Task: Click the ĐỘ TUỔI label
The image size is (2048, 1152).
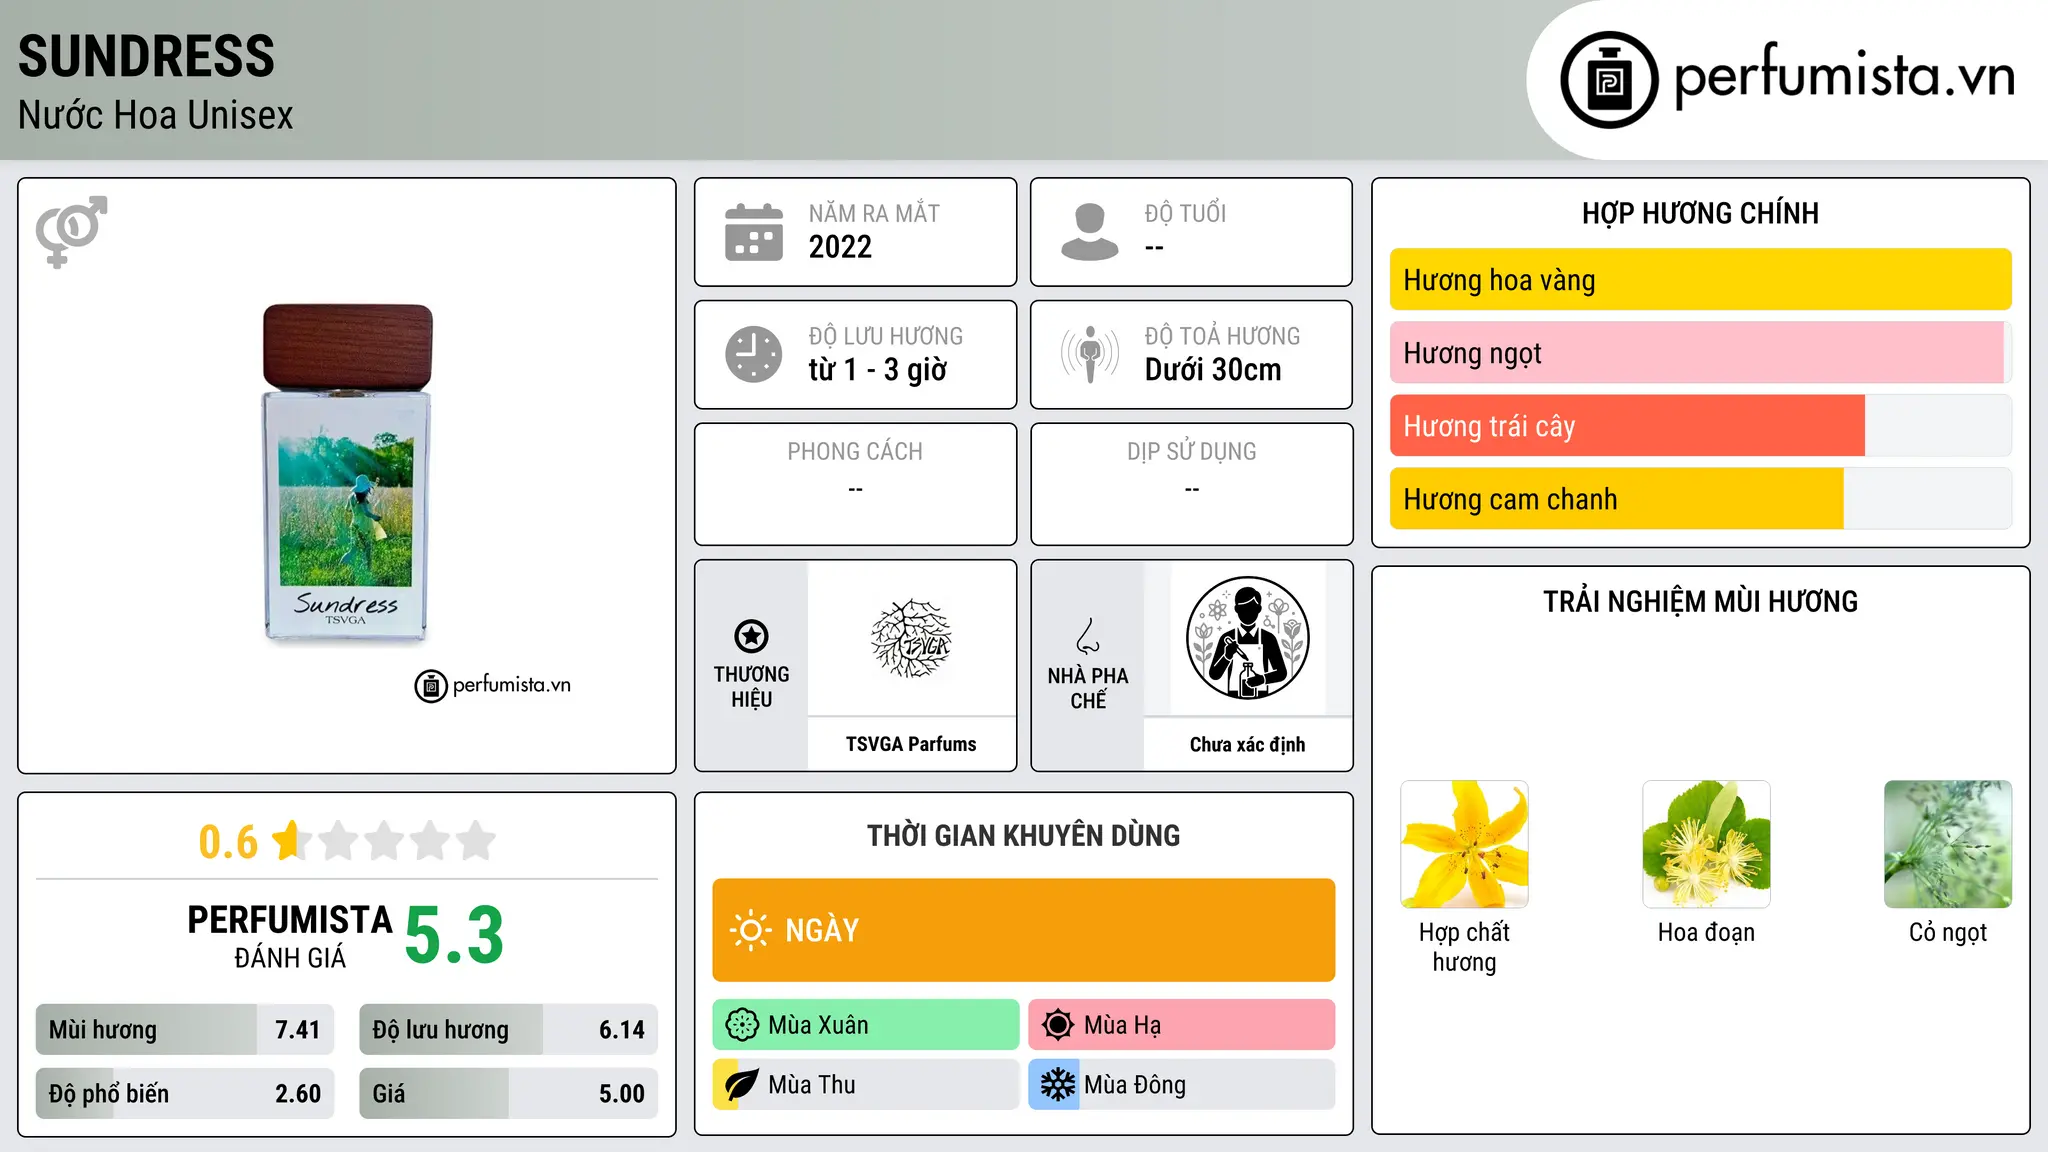Action: 1185,213
